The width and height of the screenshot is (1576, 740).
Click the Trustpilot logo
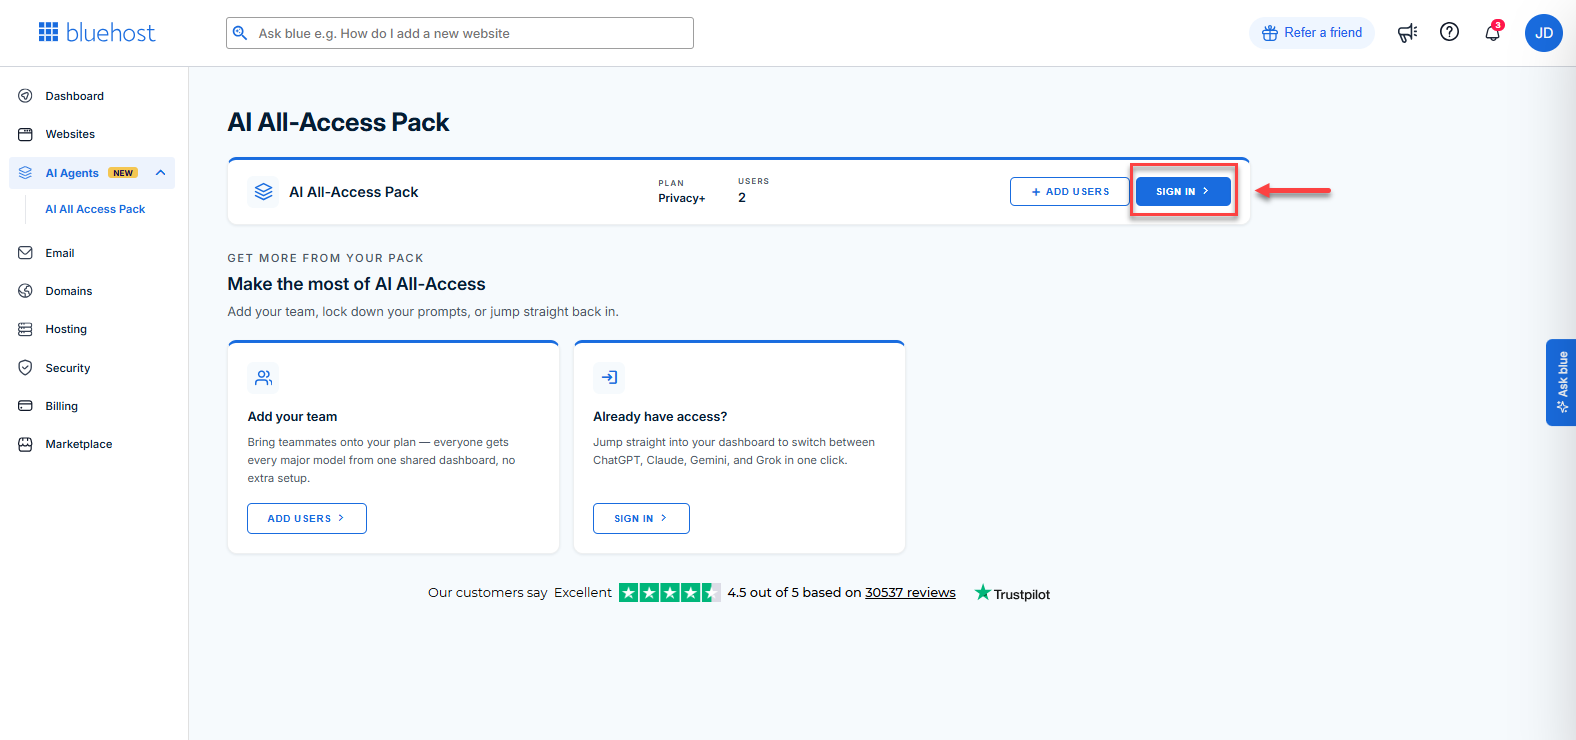pos(1012,593)
